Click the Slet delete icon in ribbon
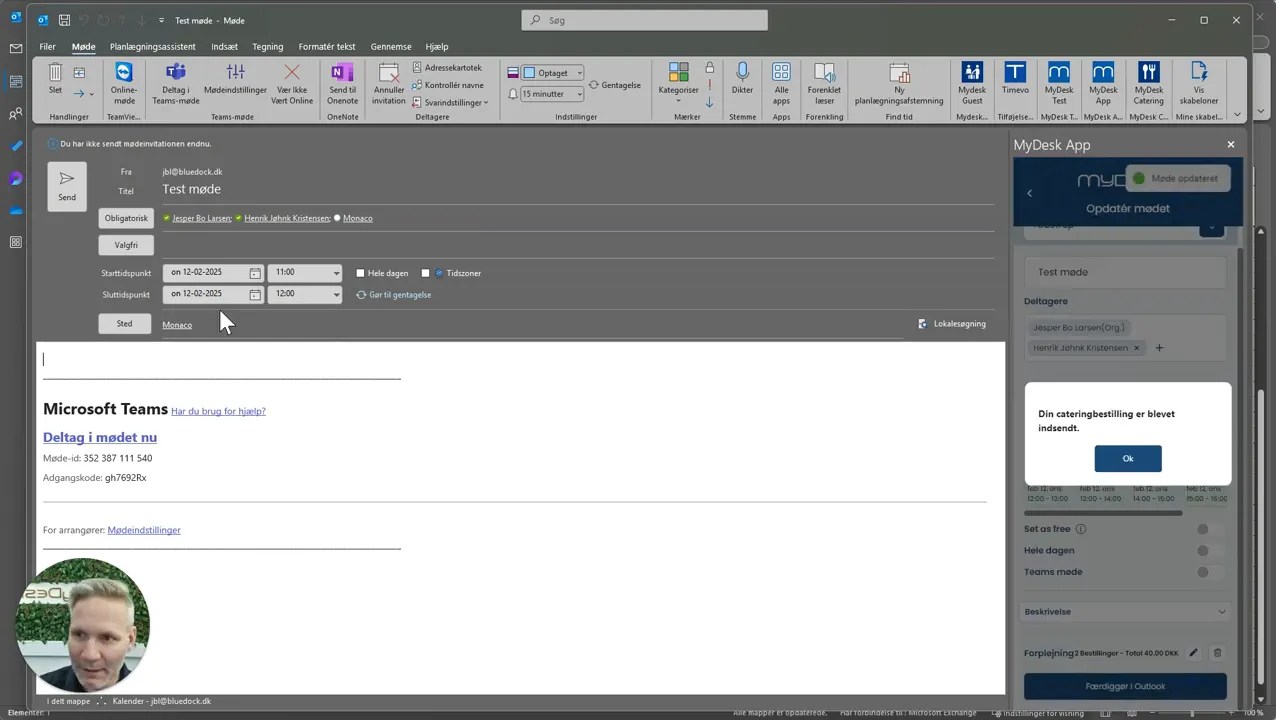Screen dimensions: 1276x720 coord(55,79)
